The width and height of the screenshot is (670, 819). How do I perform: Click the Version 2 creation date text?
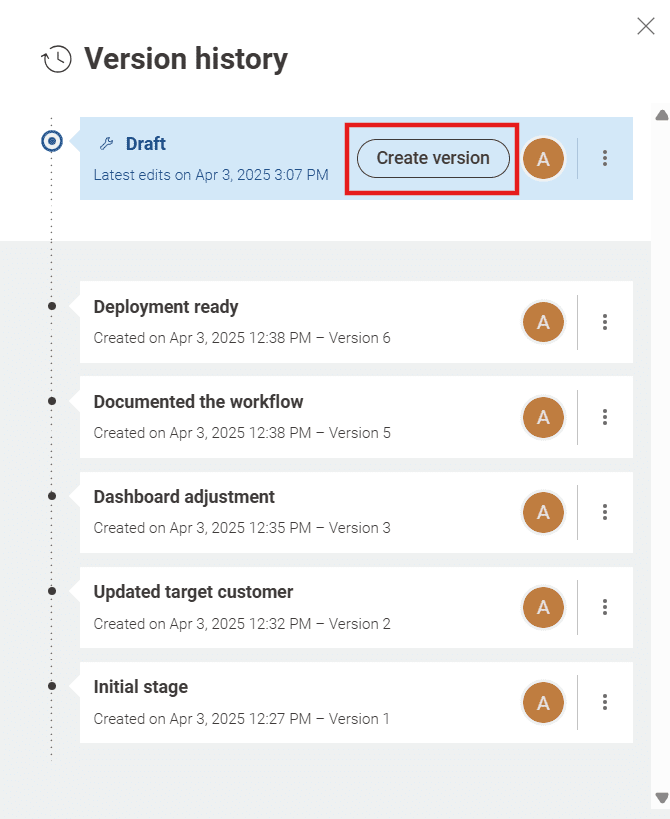pos(242,624)
